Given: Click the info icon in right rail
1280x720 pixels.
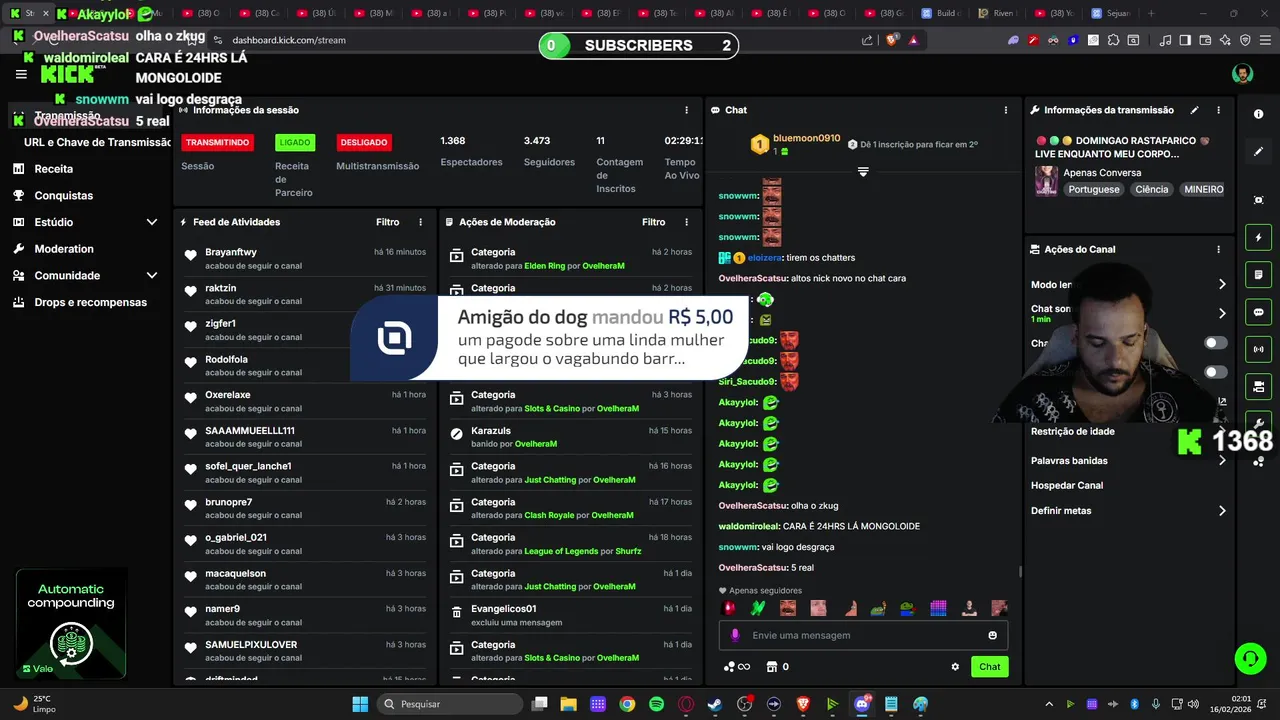Looking at the screenshot, I should tap(1258, 114).
